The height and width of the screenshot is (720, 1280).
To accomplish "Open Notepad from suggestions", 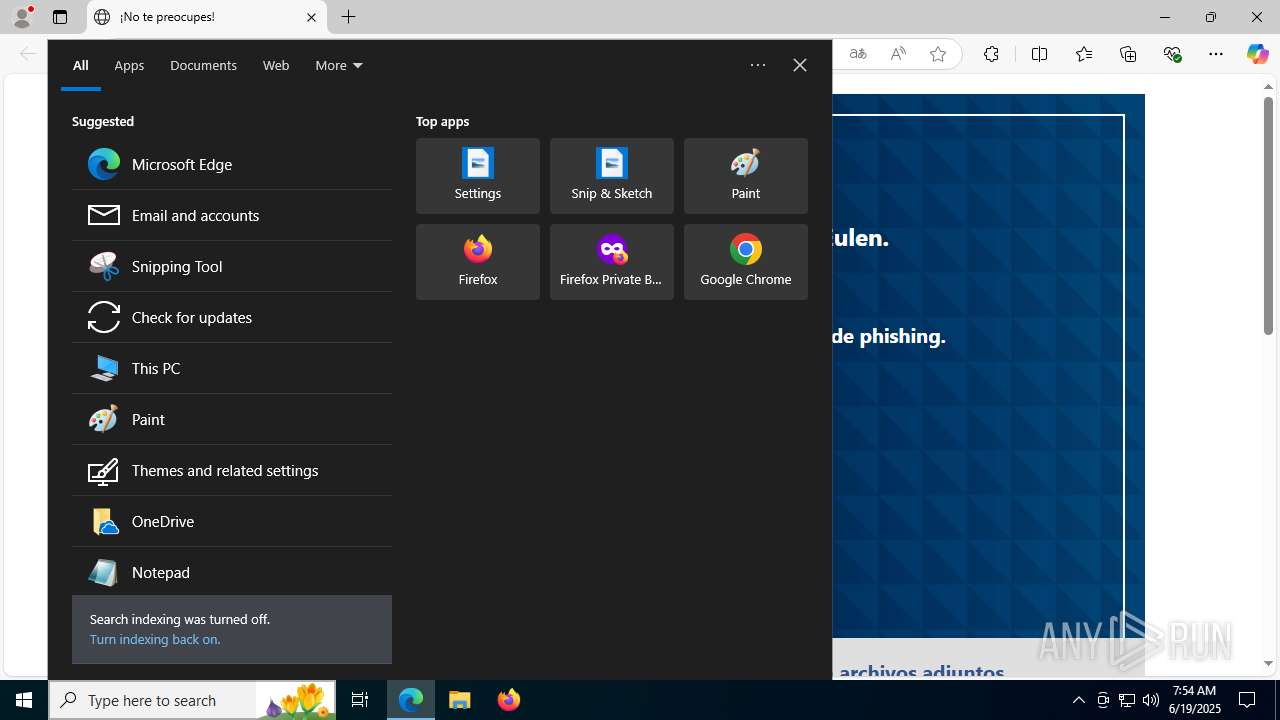I will pos(232,572).
